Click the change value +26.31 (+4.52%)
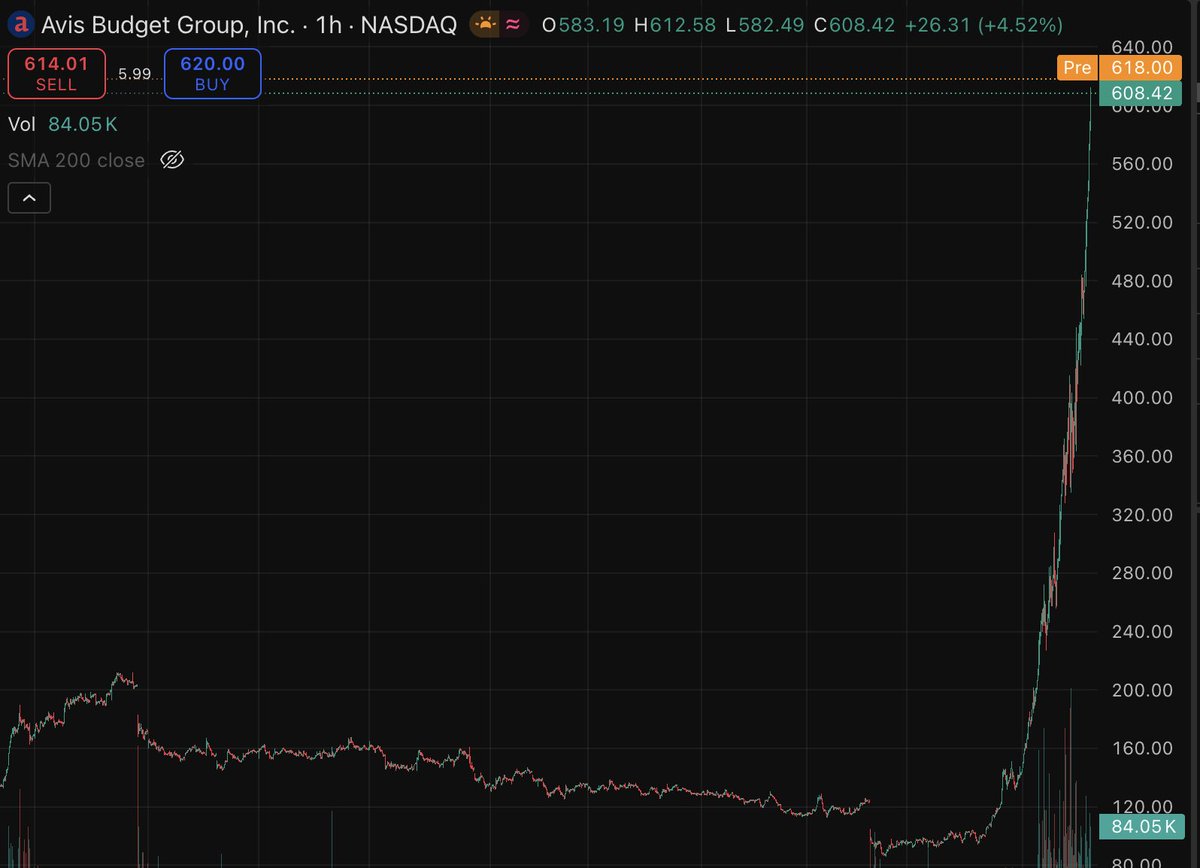The height and width of the screenshot is (868, 1200). 984,25
